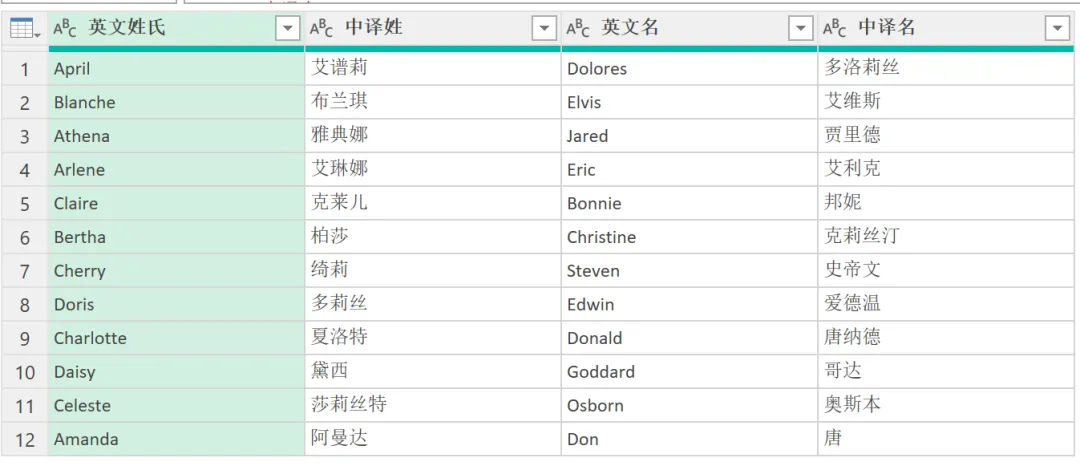Click the cell containing Goddard
This screenshot has width=1080, height=466.
pyautogui.click(x=689, y=372)
